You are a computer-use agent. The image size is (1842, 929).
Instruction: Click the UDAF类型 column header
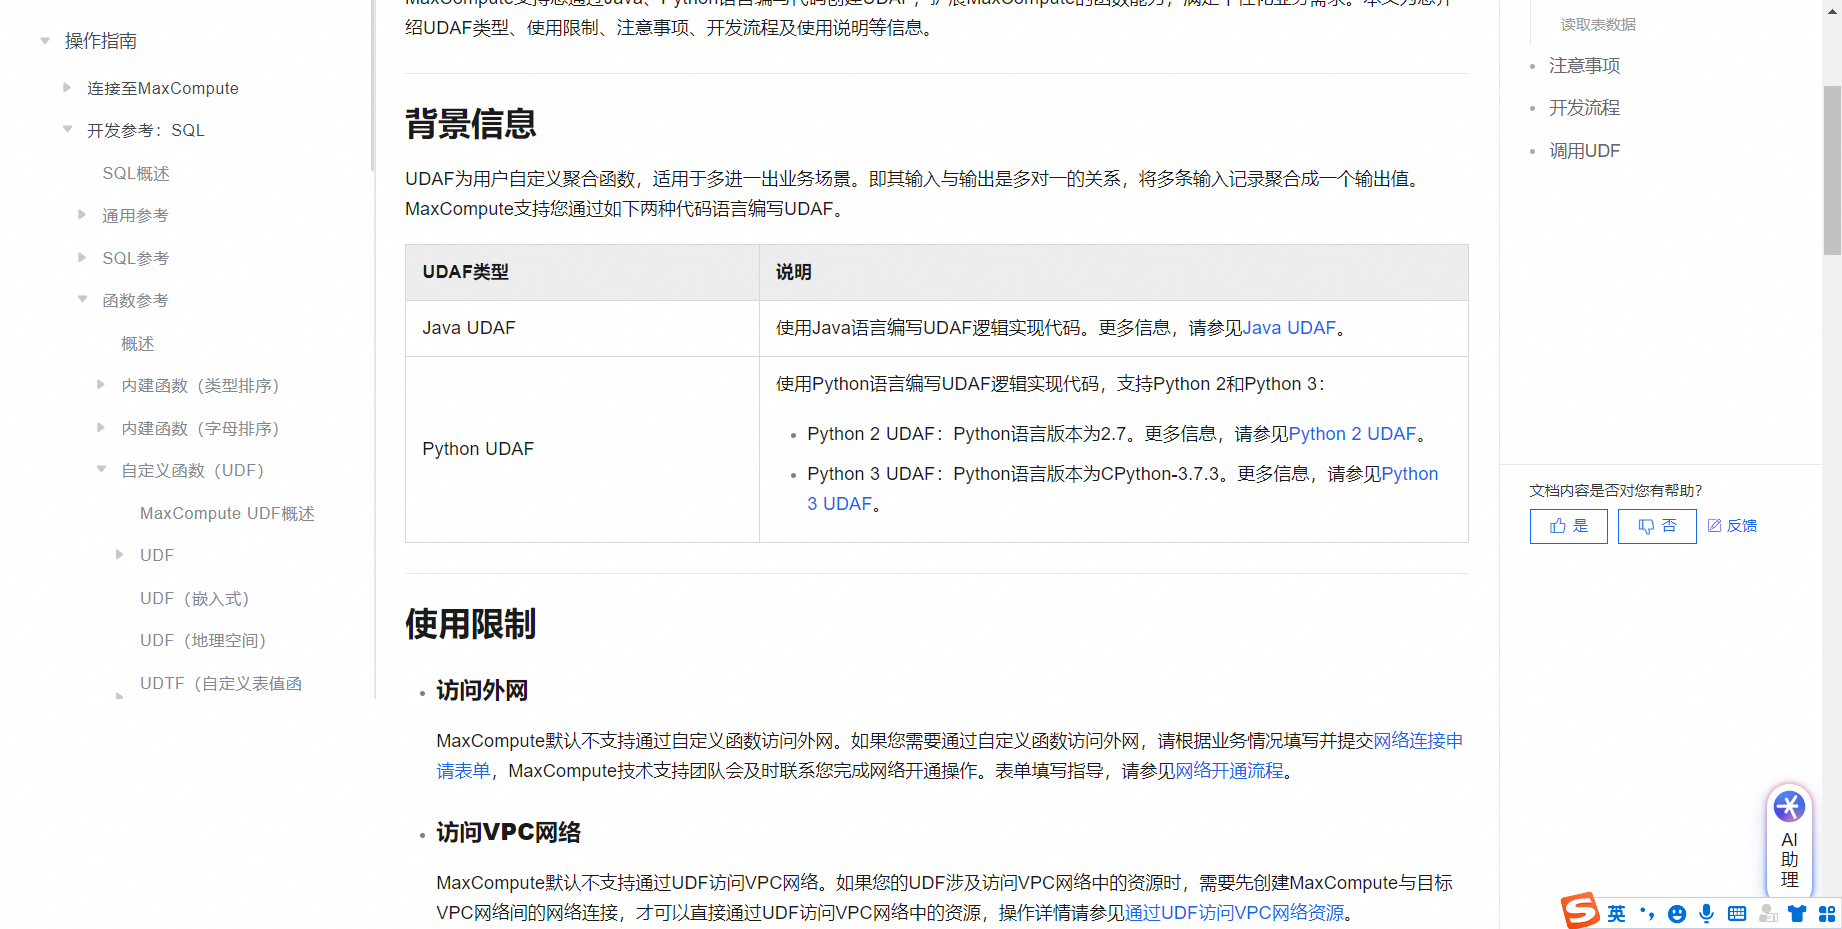click(582, 272)
